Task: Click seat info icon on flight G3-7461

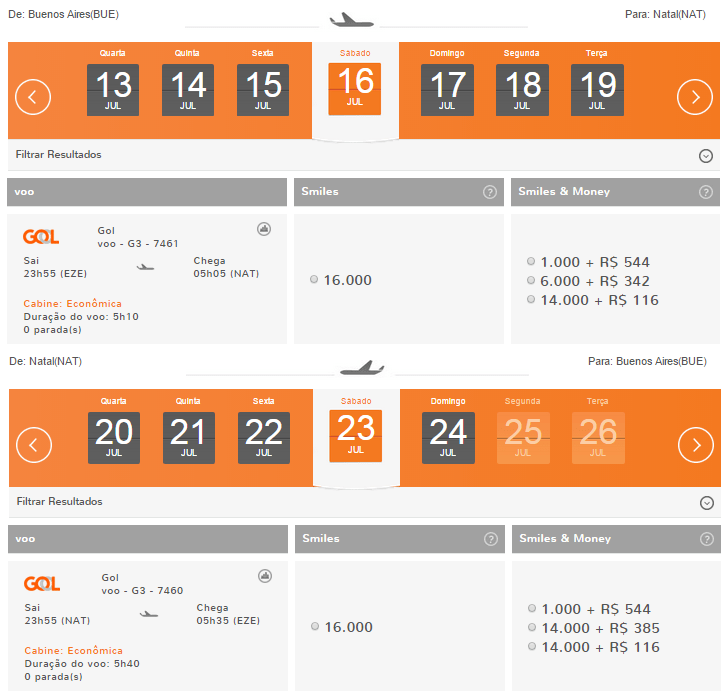Action: (264, 229)
